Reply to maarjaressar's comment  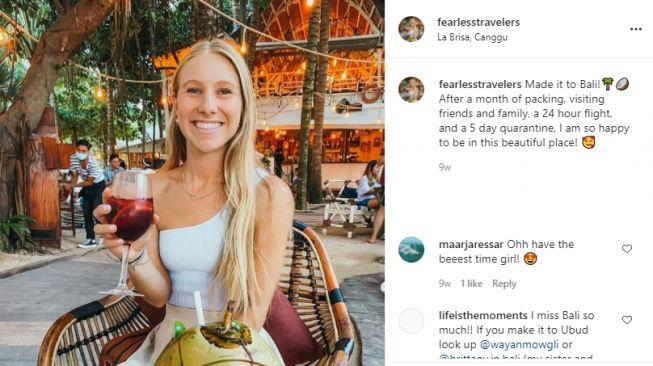pyautogui.click(x=504, y=284)
